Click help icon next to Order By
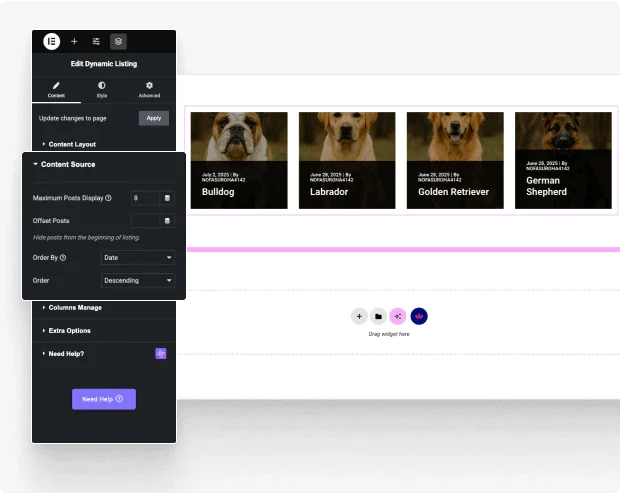 coord(63,258)
